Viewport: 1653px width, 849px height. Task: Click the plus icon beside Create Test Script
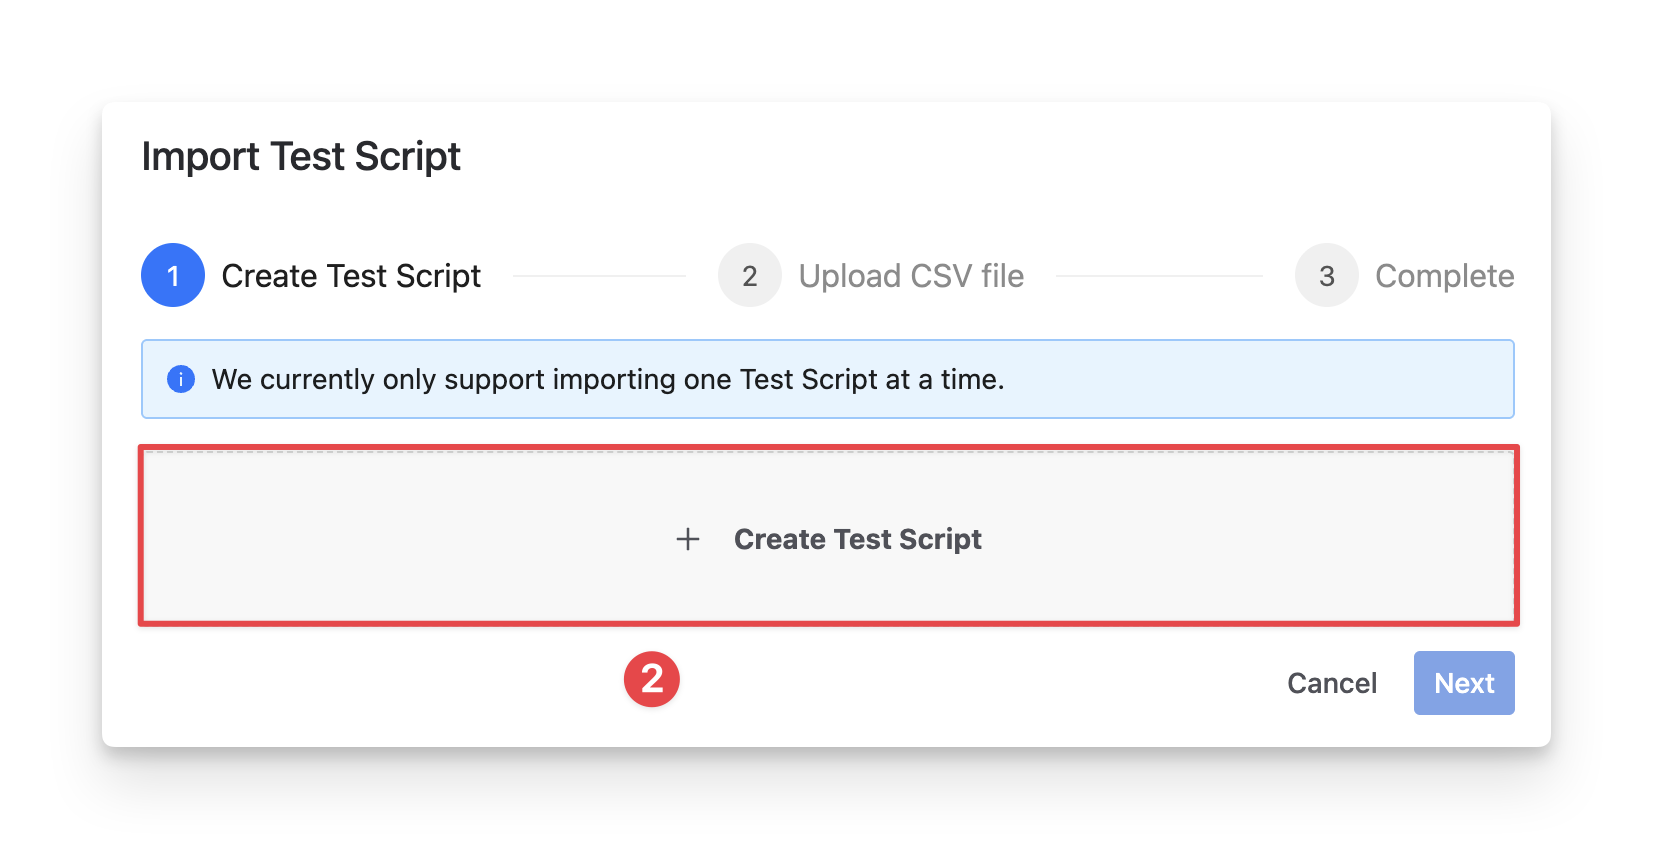(x=688, y=539)
